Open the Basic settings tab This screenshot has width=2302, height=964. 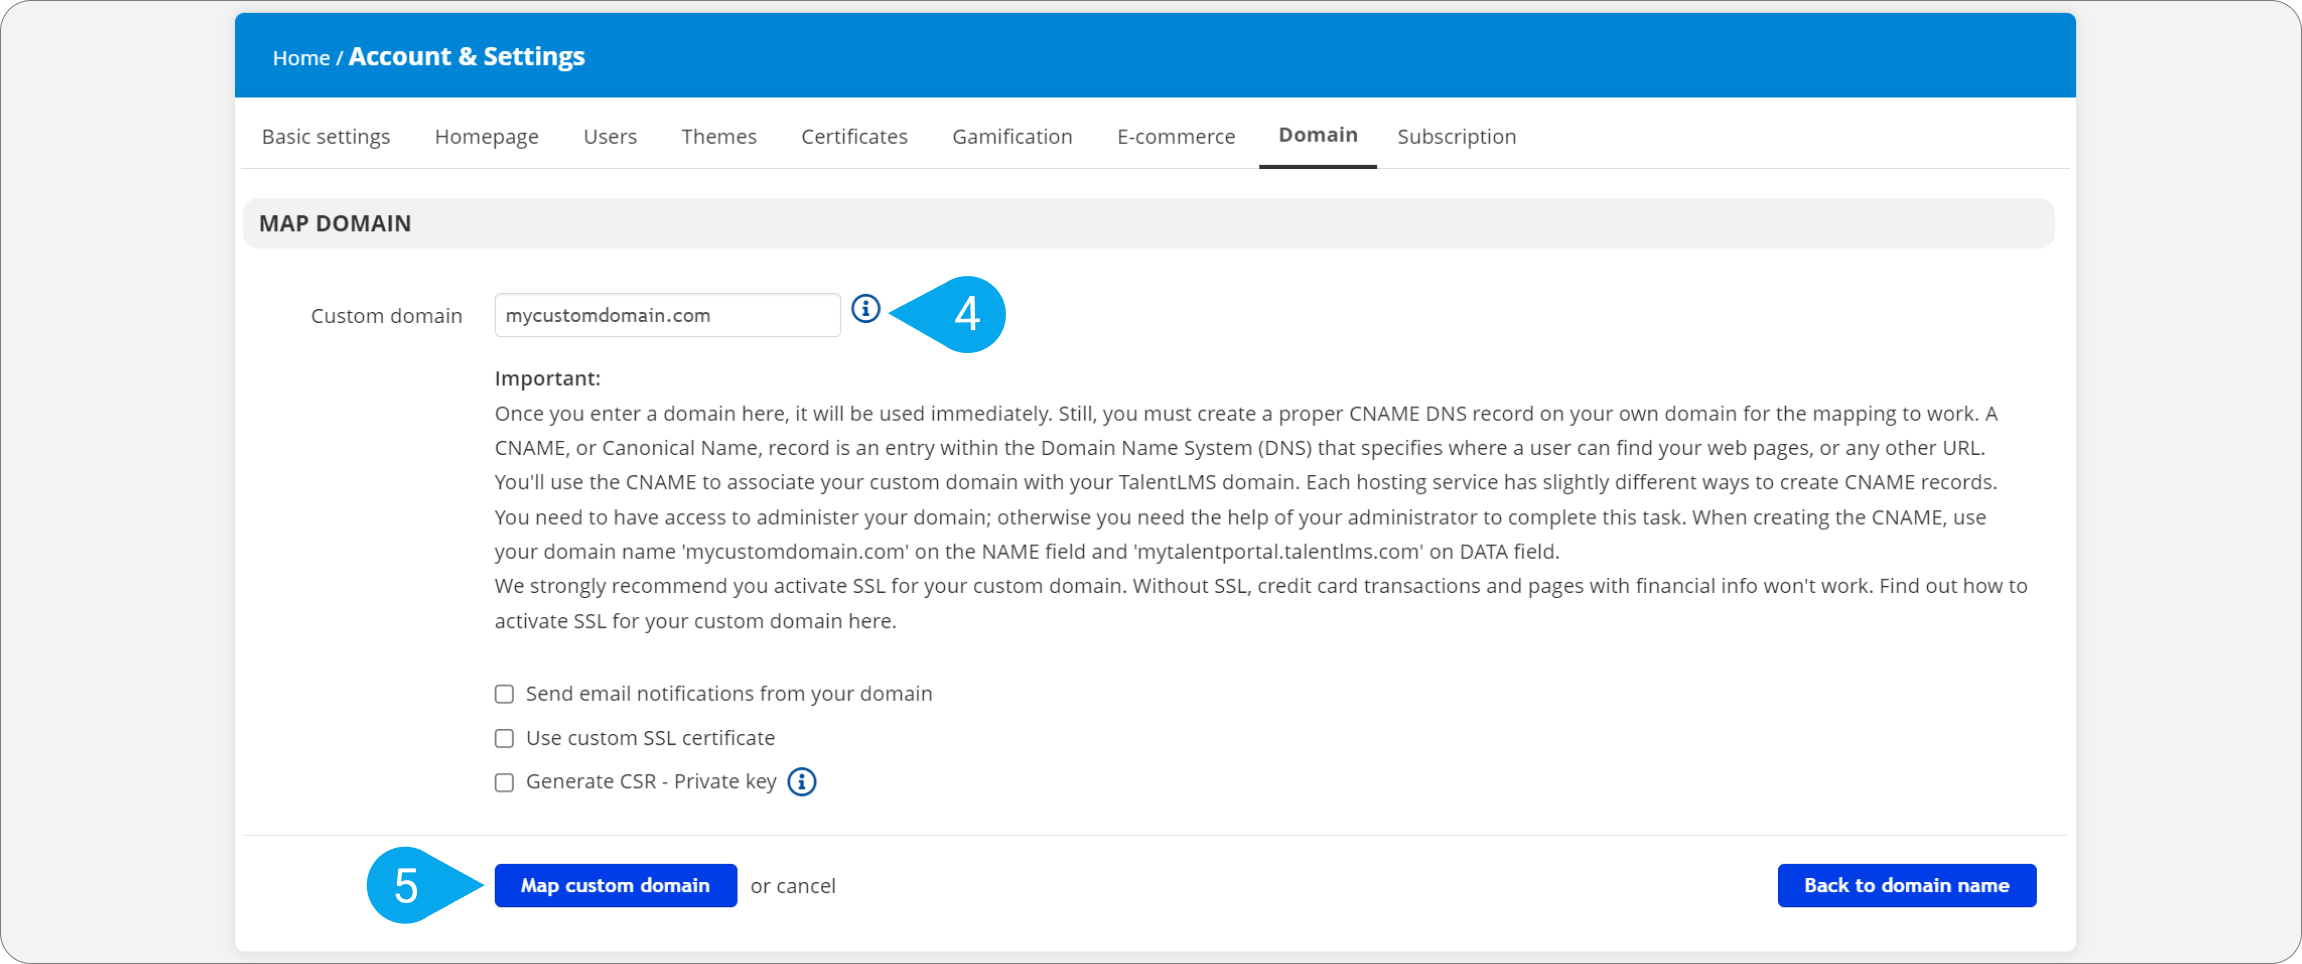[x=326, y=136]
